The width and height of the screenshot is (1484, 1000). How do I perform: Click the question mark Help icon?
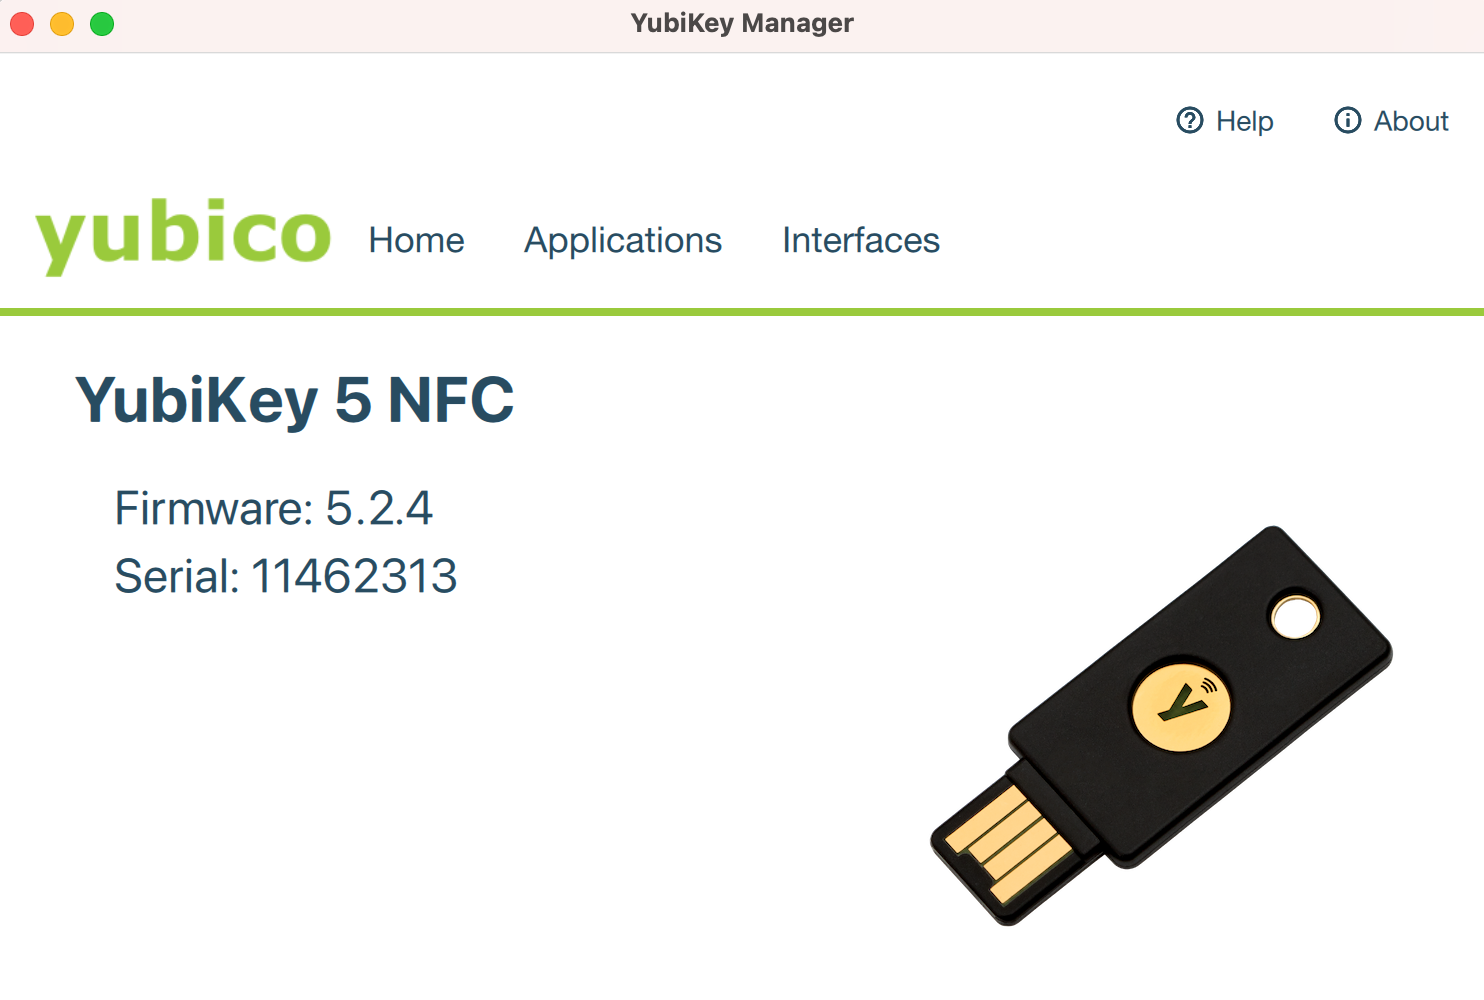[1189, 121]
